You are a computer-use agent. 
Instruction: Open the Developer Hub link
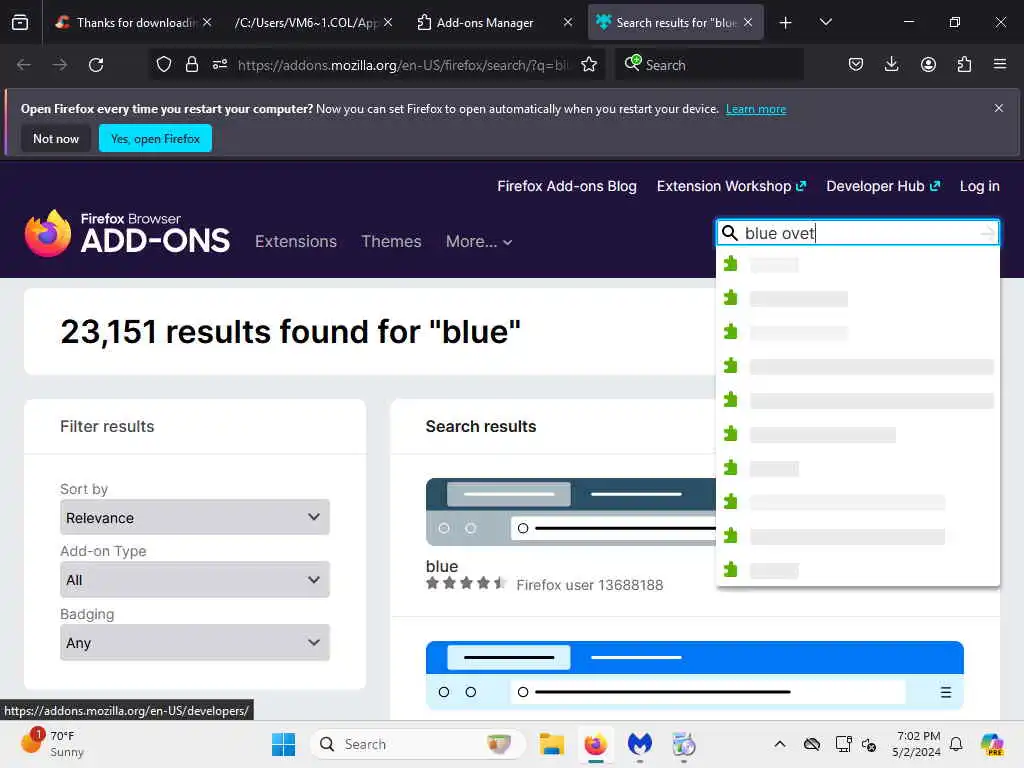coord(883,186)
